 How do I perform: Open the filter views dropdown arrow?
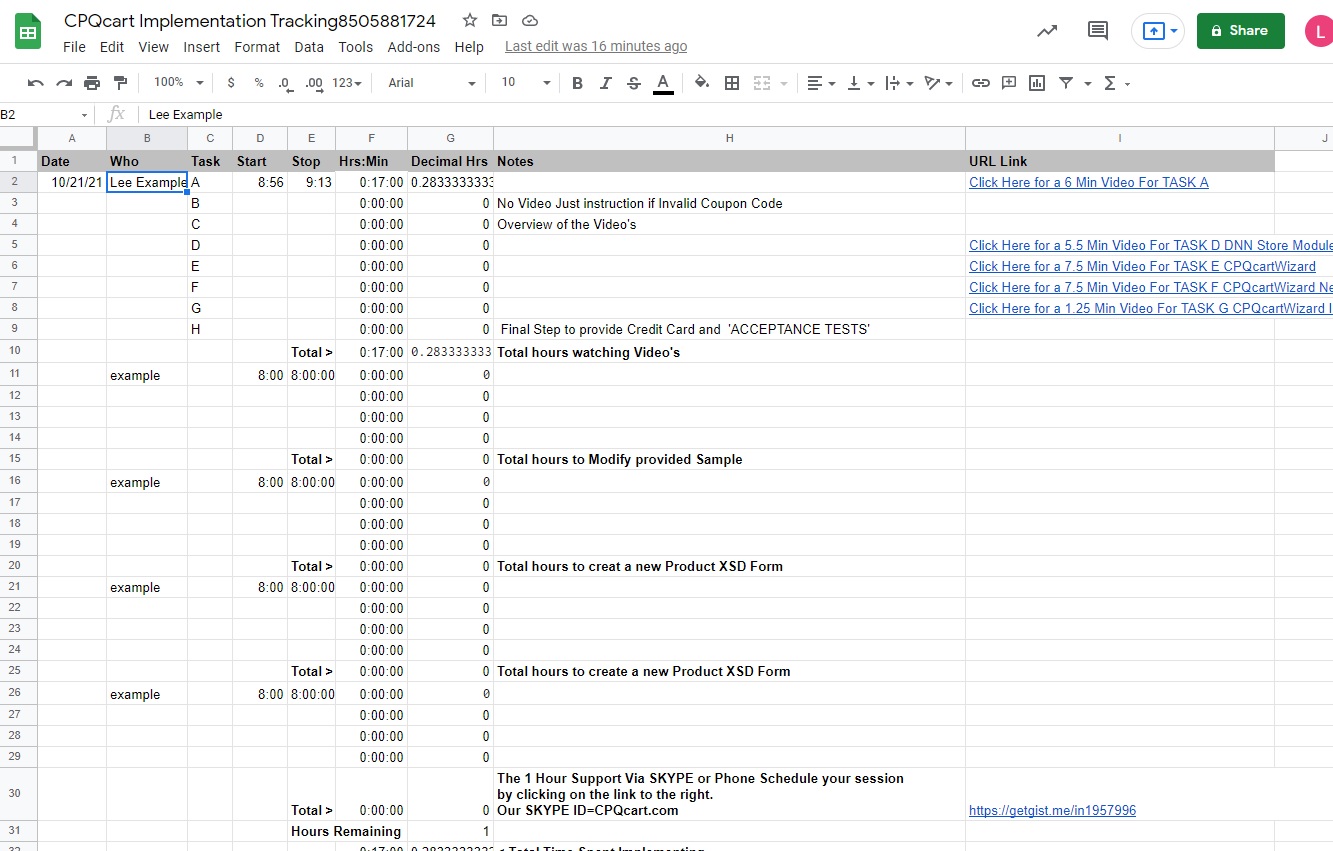(1086, 84)
